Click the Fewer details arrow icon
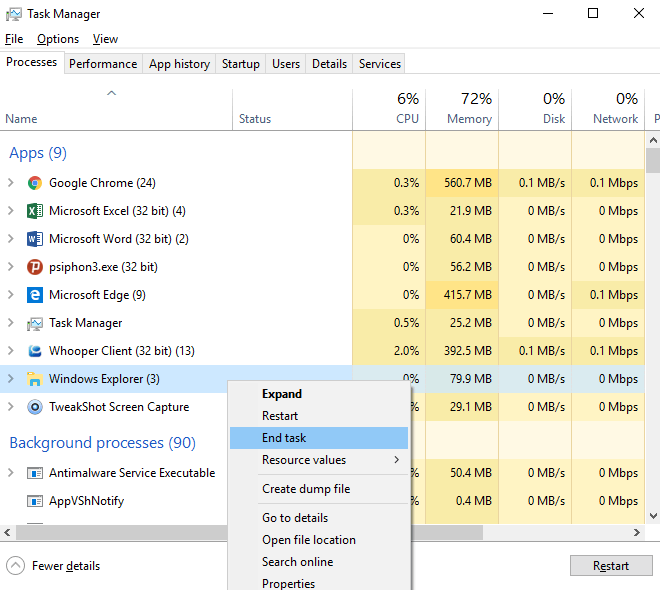Image resolution: width=660 pixels, height=590 pixels. [16, 566]
